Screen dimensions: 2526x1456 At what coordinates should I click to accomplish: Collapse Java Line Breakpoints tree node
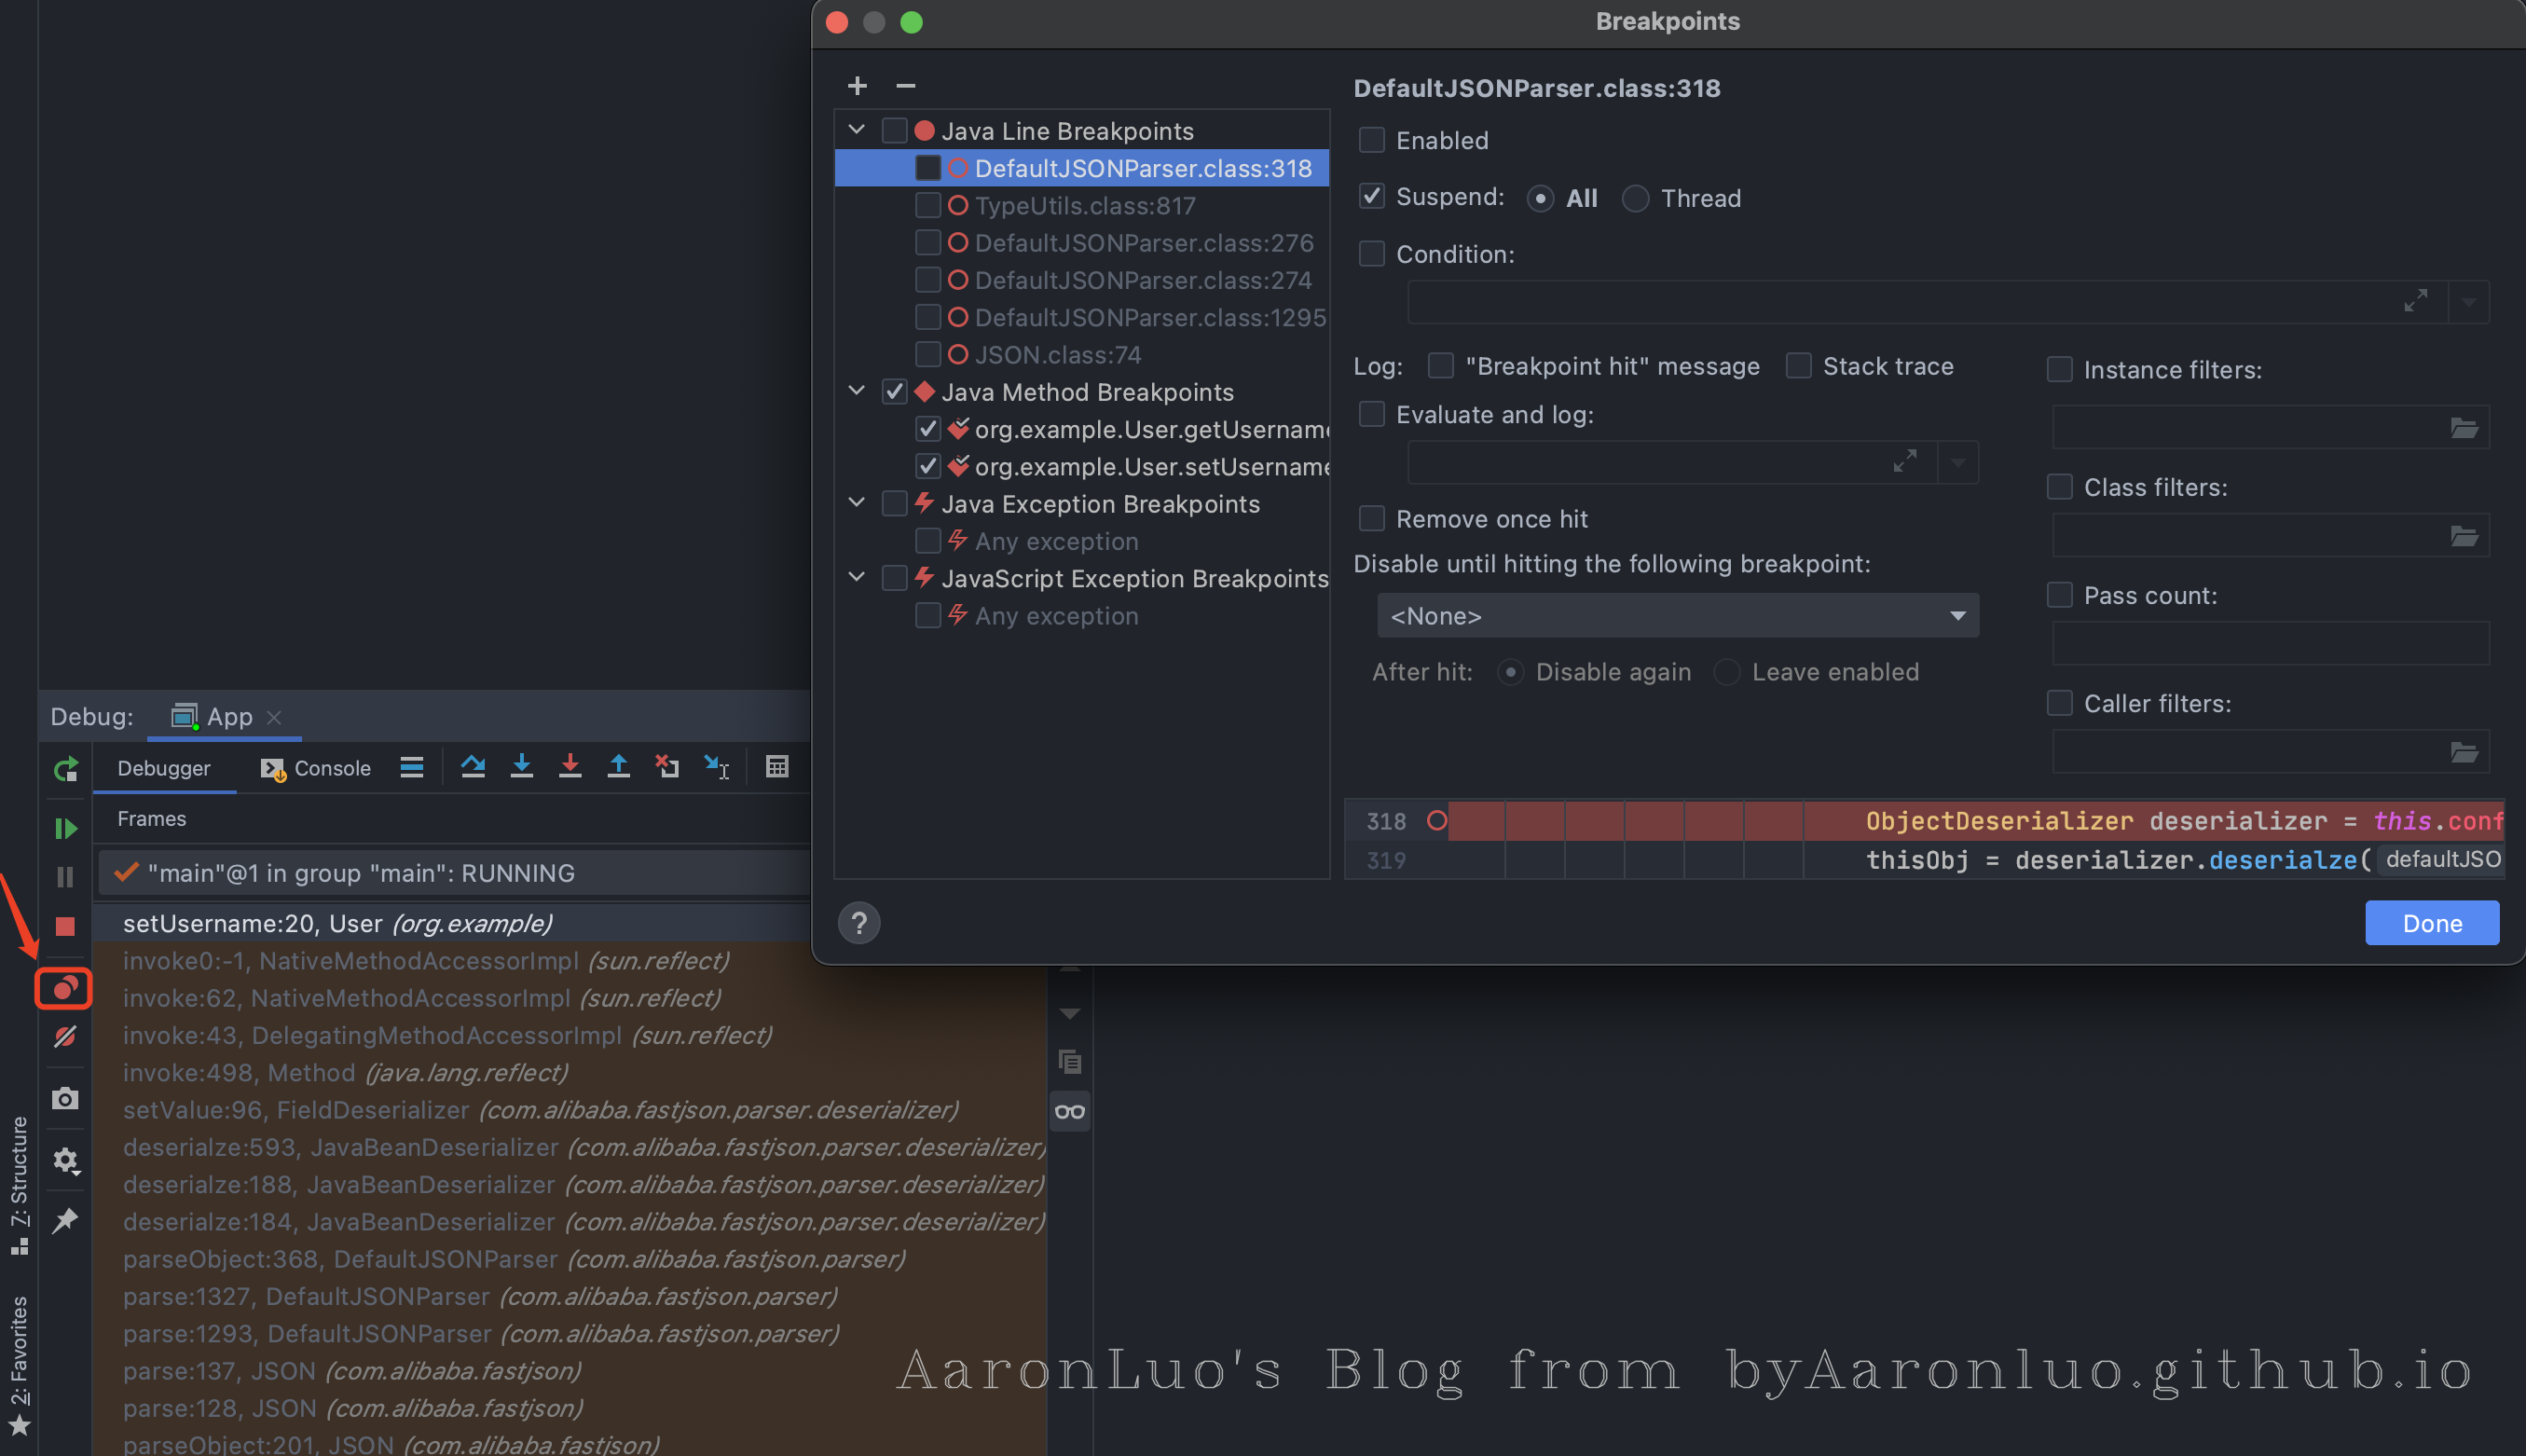pos(857,130)
